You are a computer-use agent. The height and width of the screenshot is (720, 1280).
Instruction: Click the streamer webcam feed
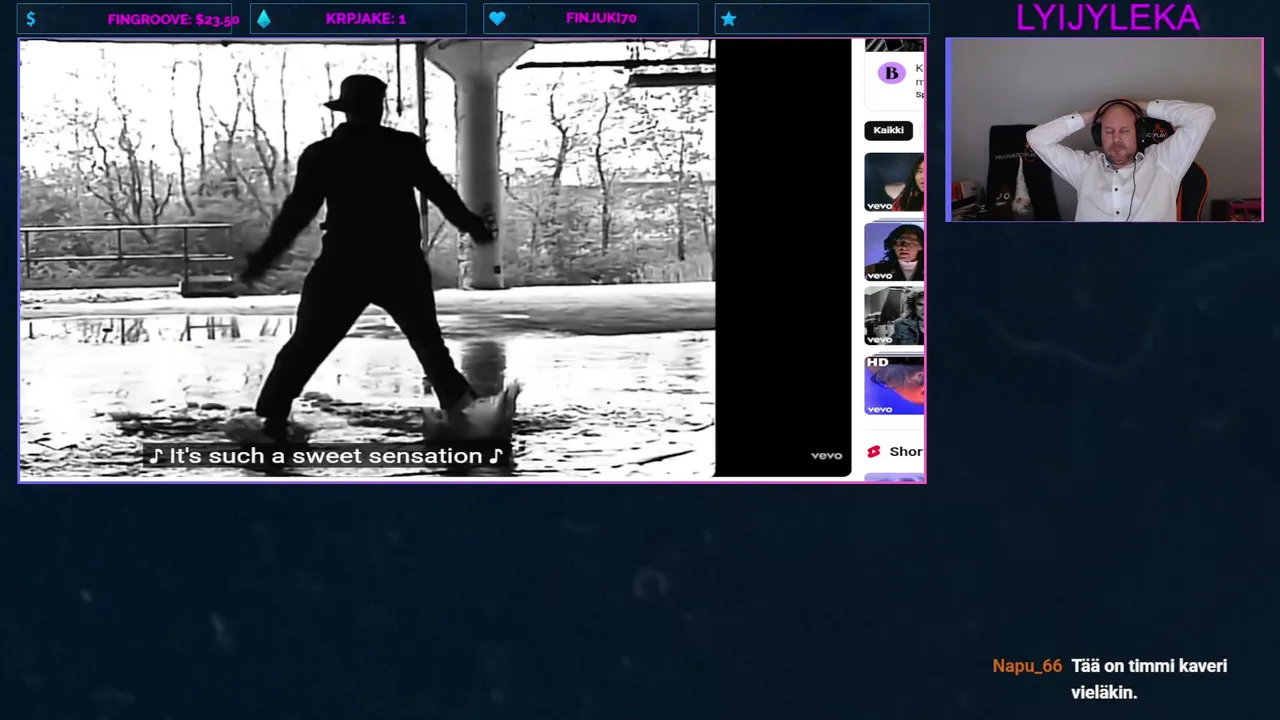pyautogui.click(x=1104, y=130)
